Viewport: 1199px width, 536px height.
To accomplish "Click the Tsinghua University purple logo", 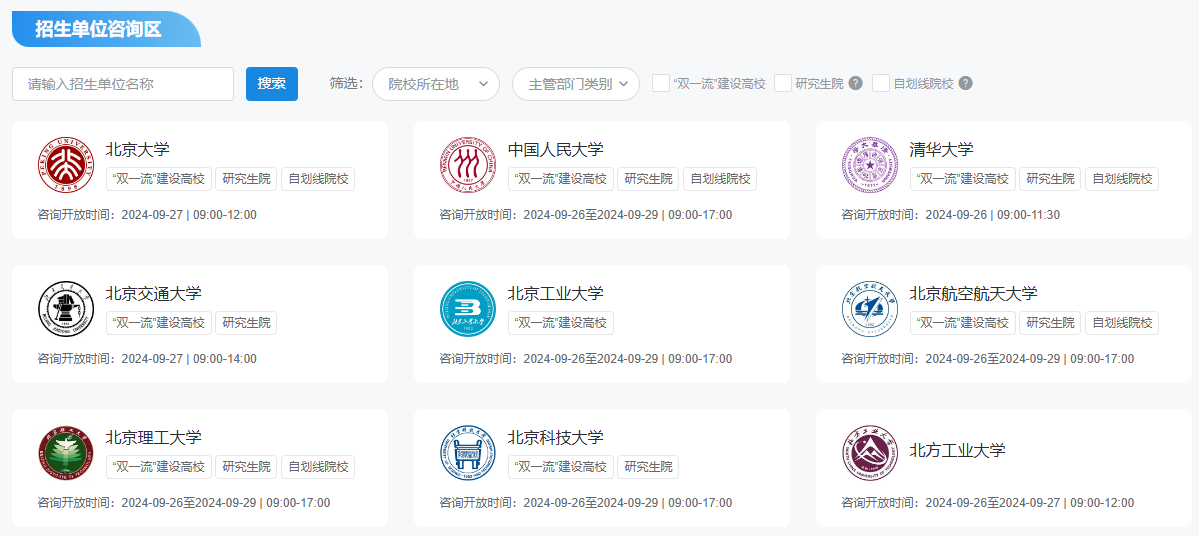I will click(x=870, y=164).
